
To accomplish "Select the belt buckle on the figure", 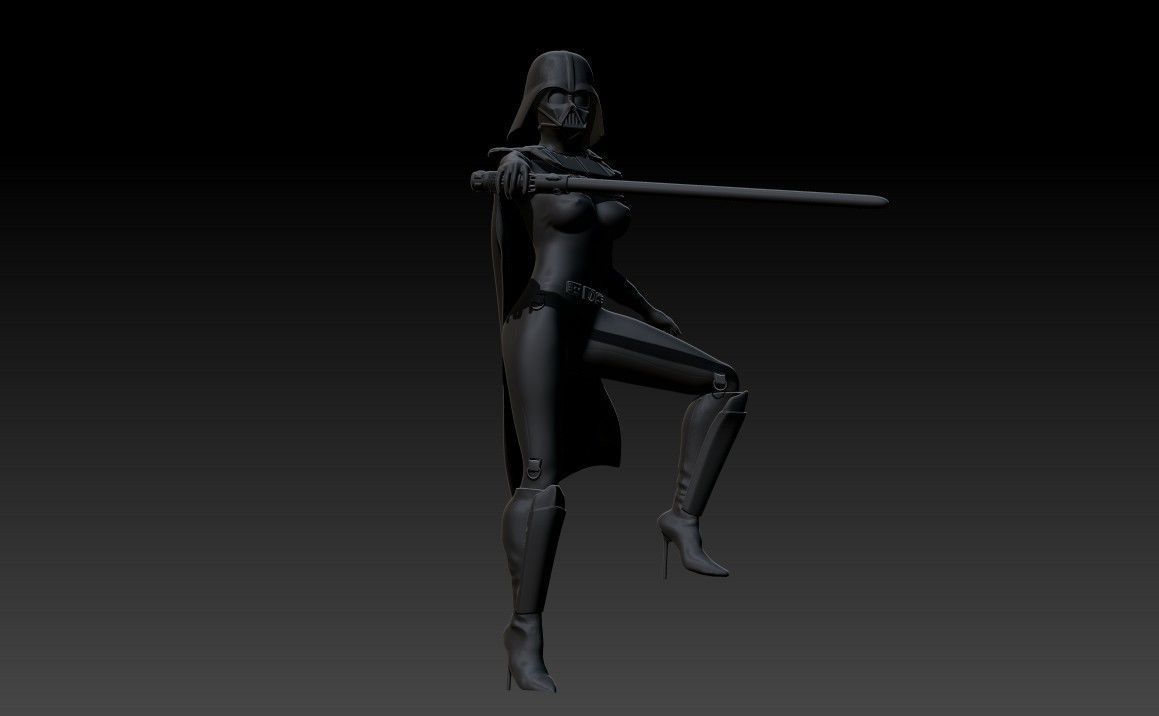I will (x=585, y=292).
